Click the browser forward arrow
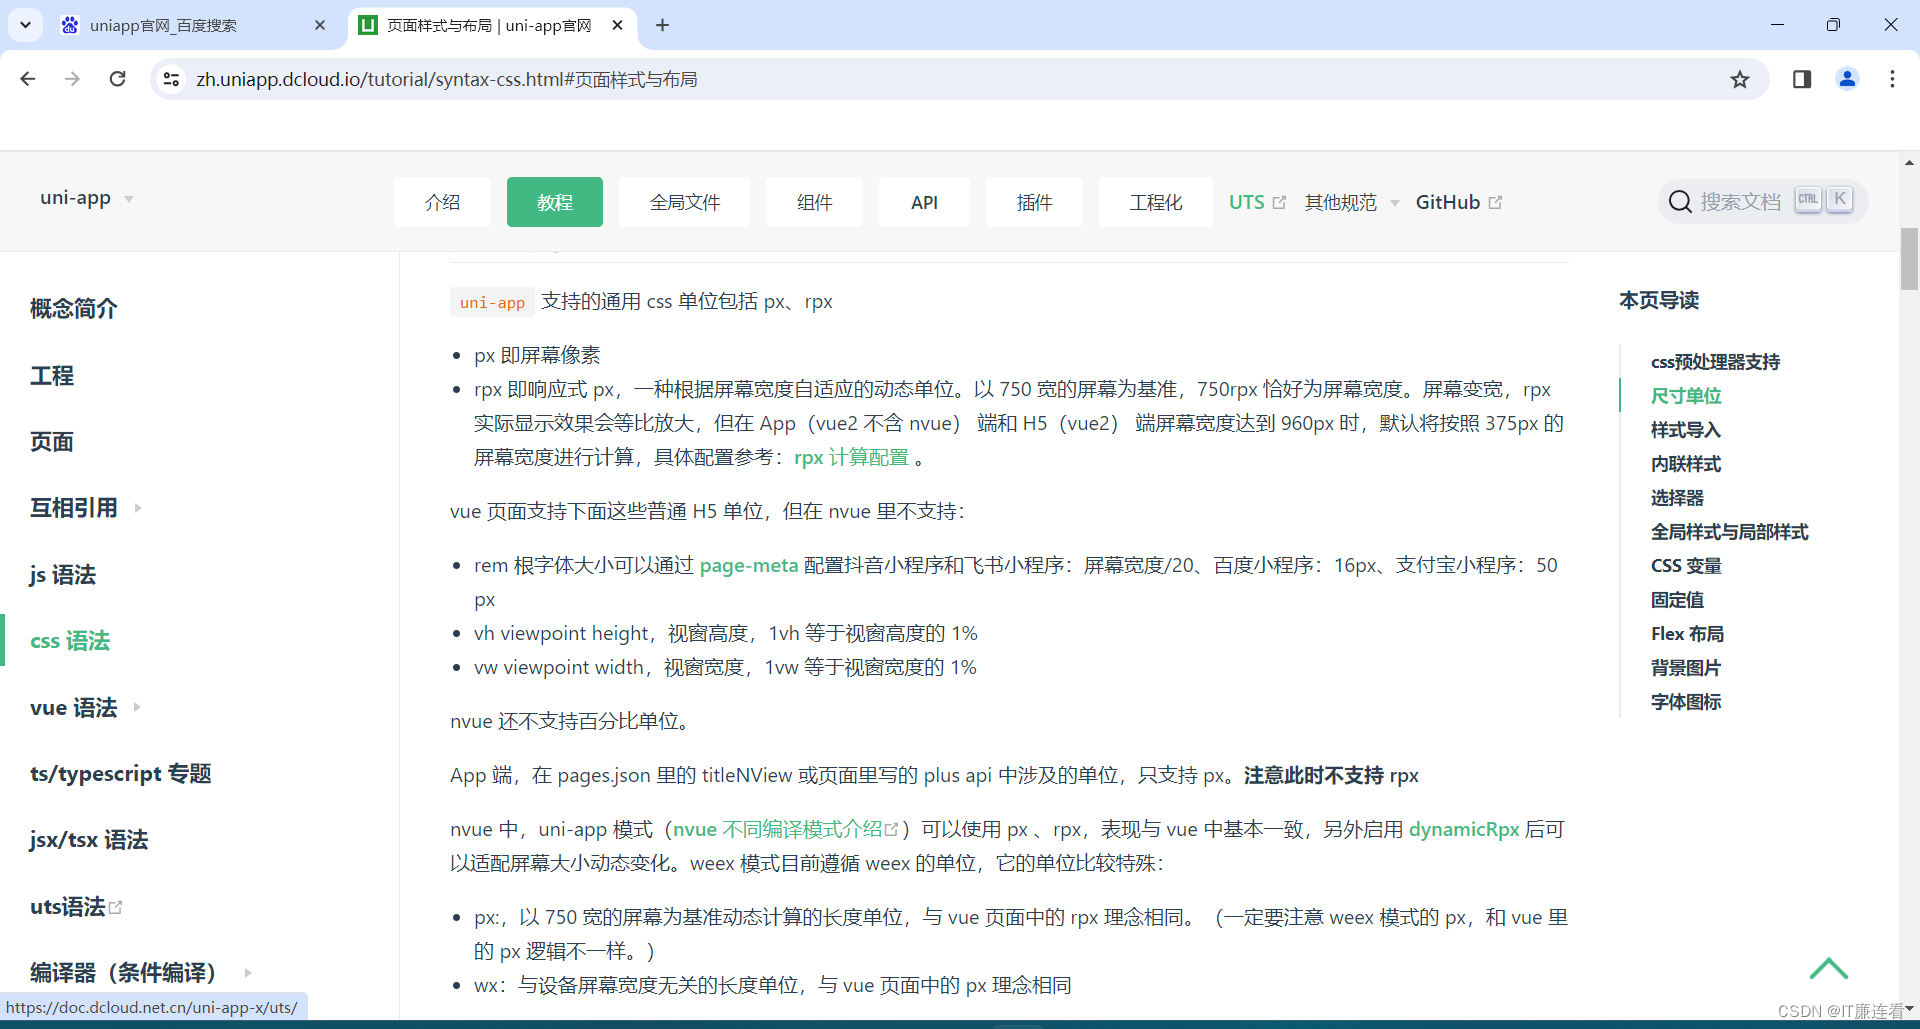 point(72,79)
